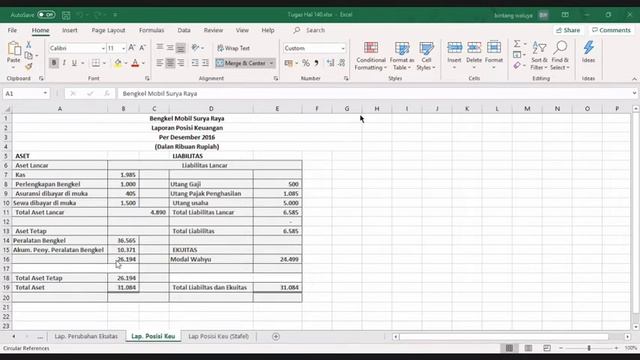Toggle Underline formatting
The height and width of the screenshot is (360, 640).
click(x=74, y=63)
